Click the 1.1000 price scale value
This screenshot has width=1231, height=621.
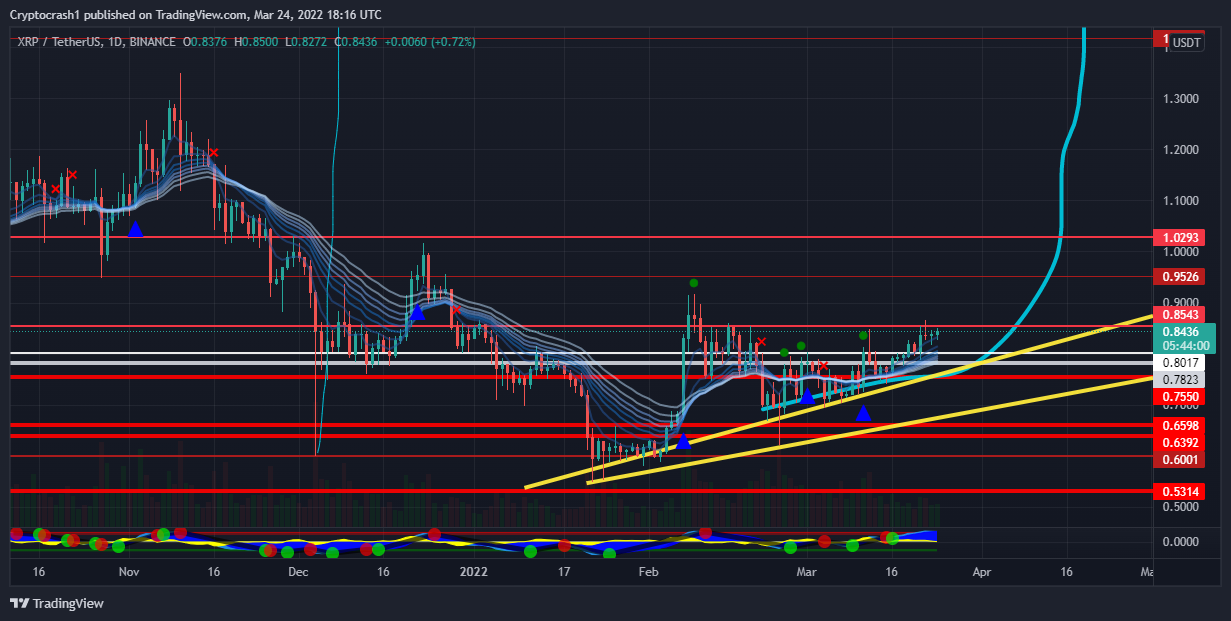(1181, 201)
